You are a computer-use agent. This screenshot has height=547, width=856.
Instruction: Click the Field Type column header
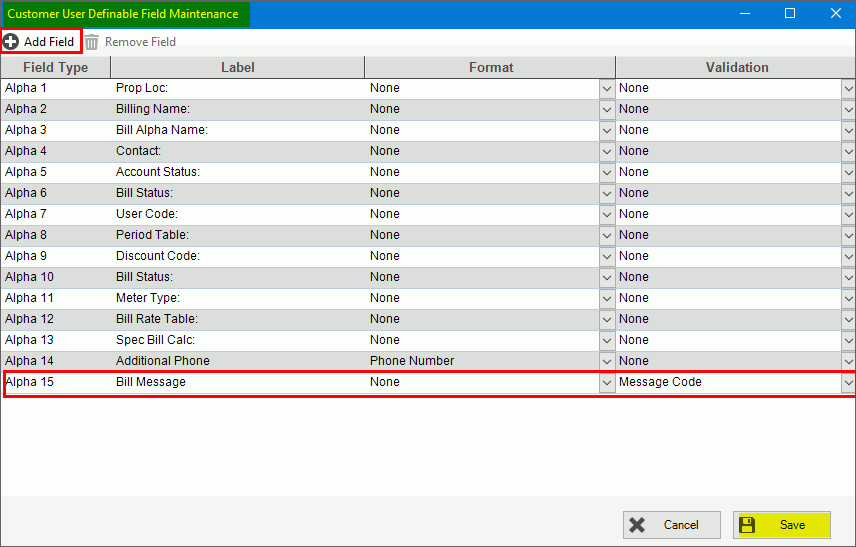55,67
